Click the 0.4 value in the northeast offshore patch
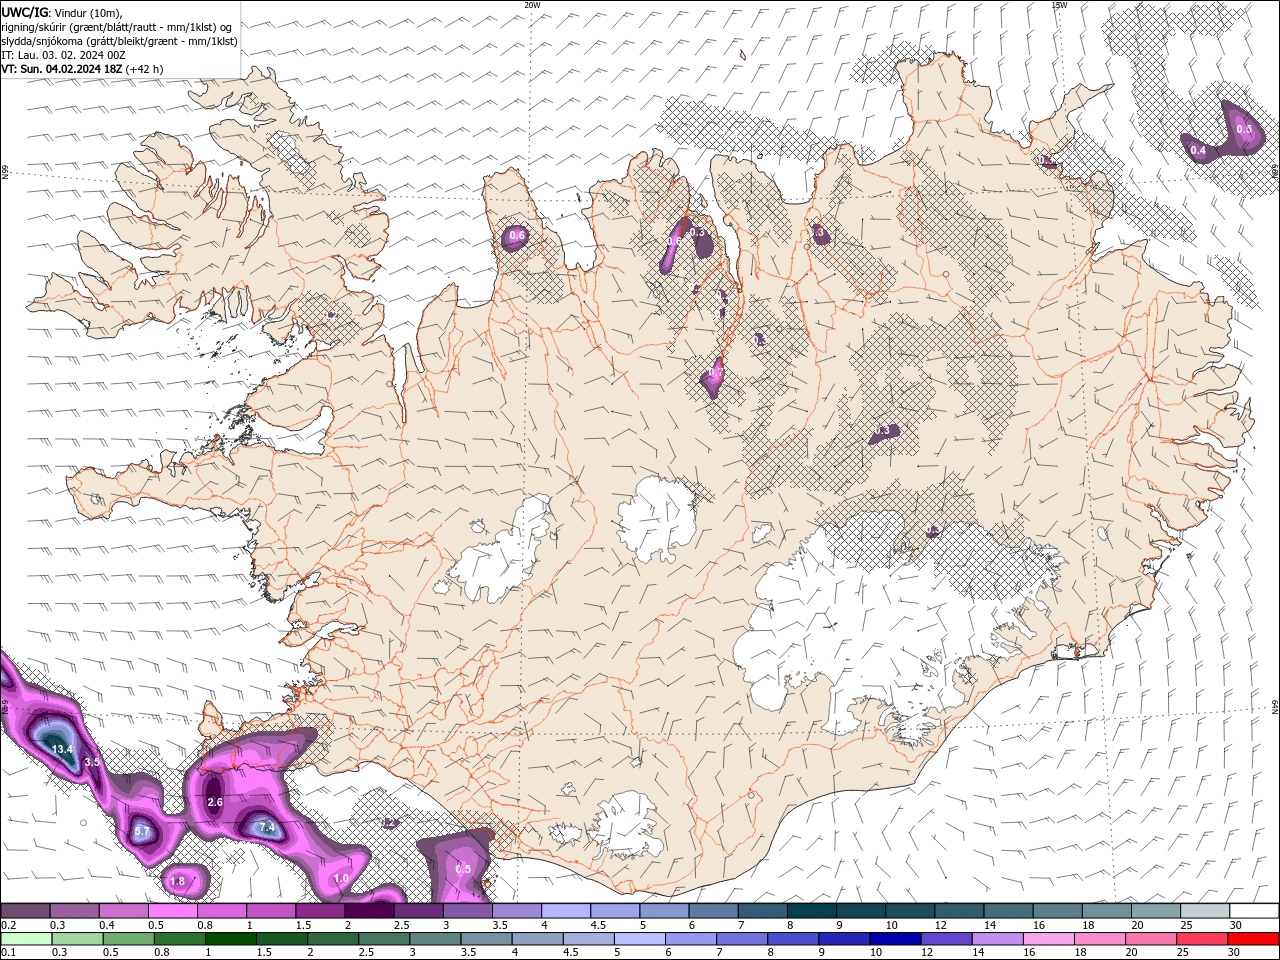 (1198, 151)
